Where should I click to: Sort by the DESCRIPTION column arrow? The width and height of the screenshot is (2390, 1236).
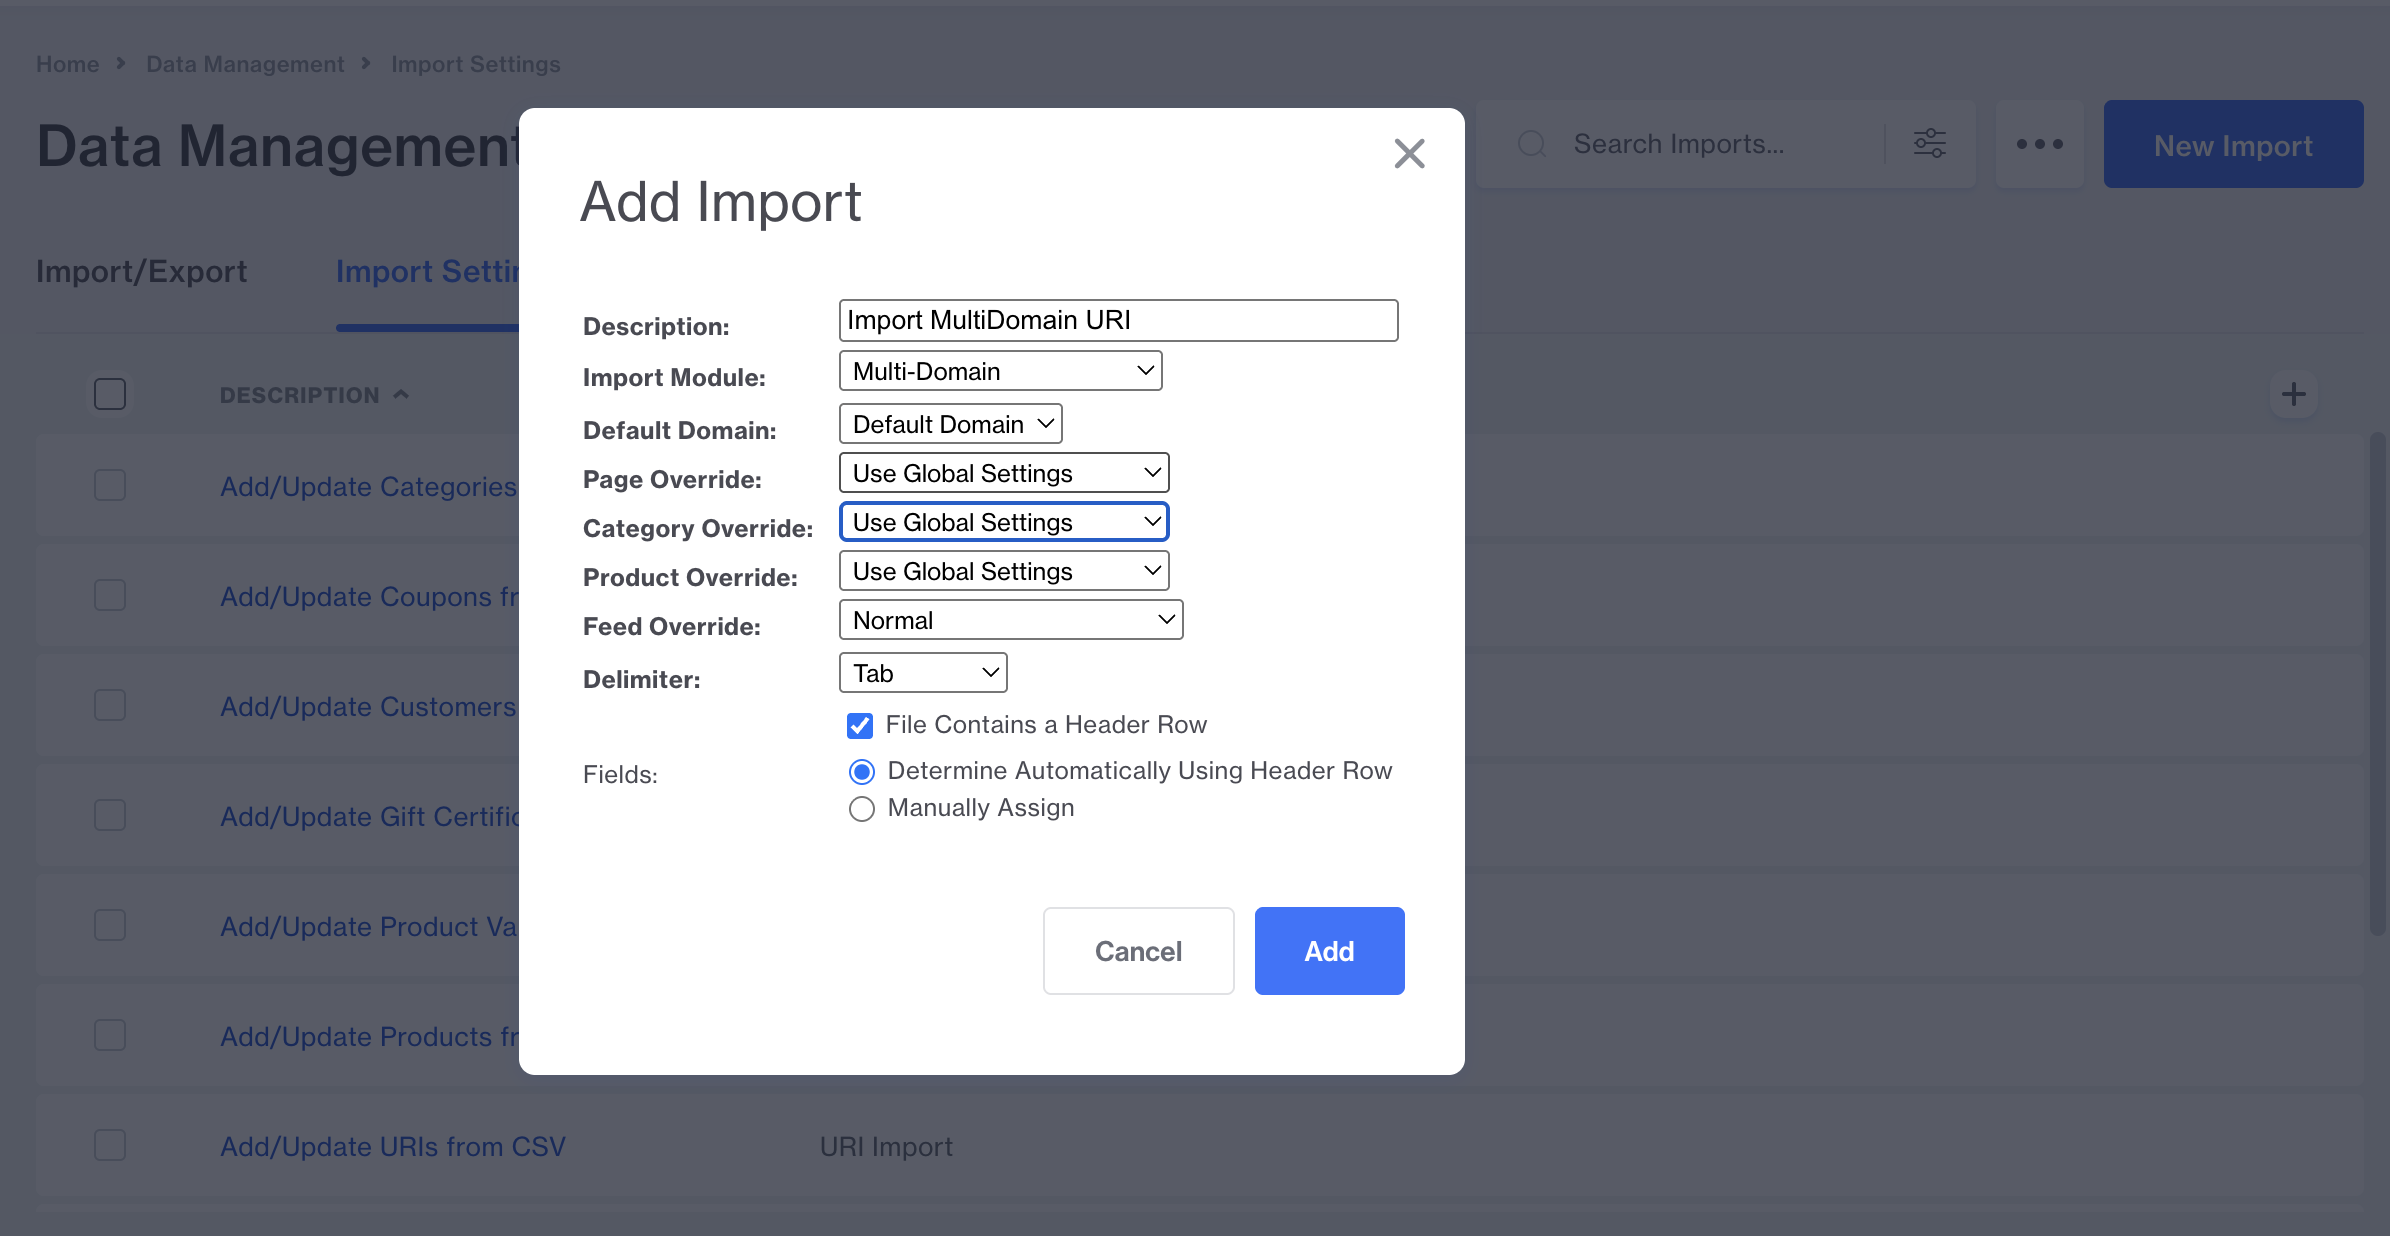401,395
